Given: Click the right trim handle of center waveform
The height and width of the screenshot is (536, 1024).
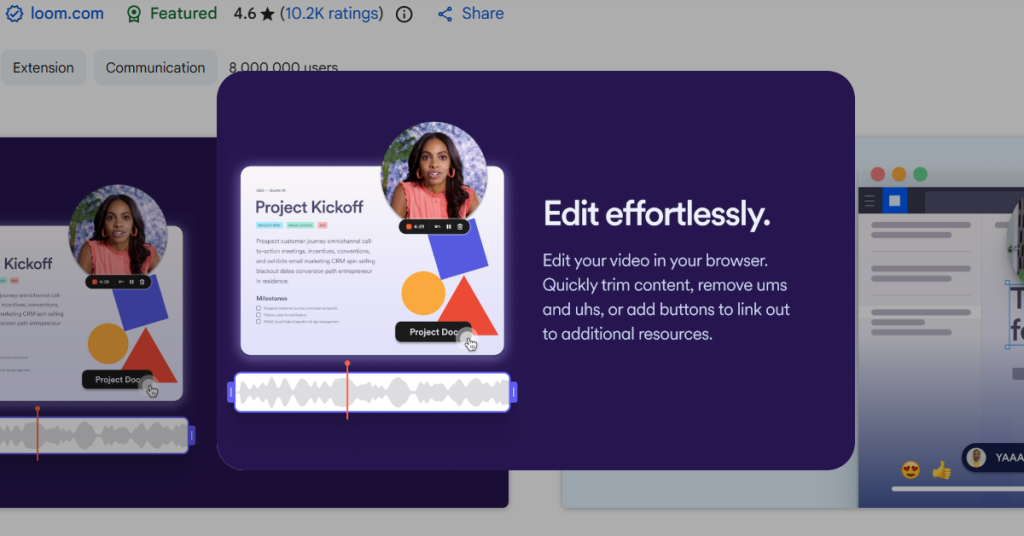Looking at the screenshot, I should tap(514, 393).
